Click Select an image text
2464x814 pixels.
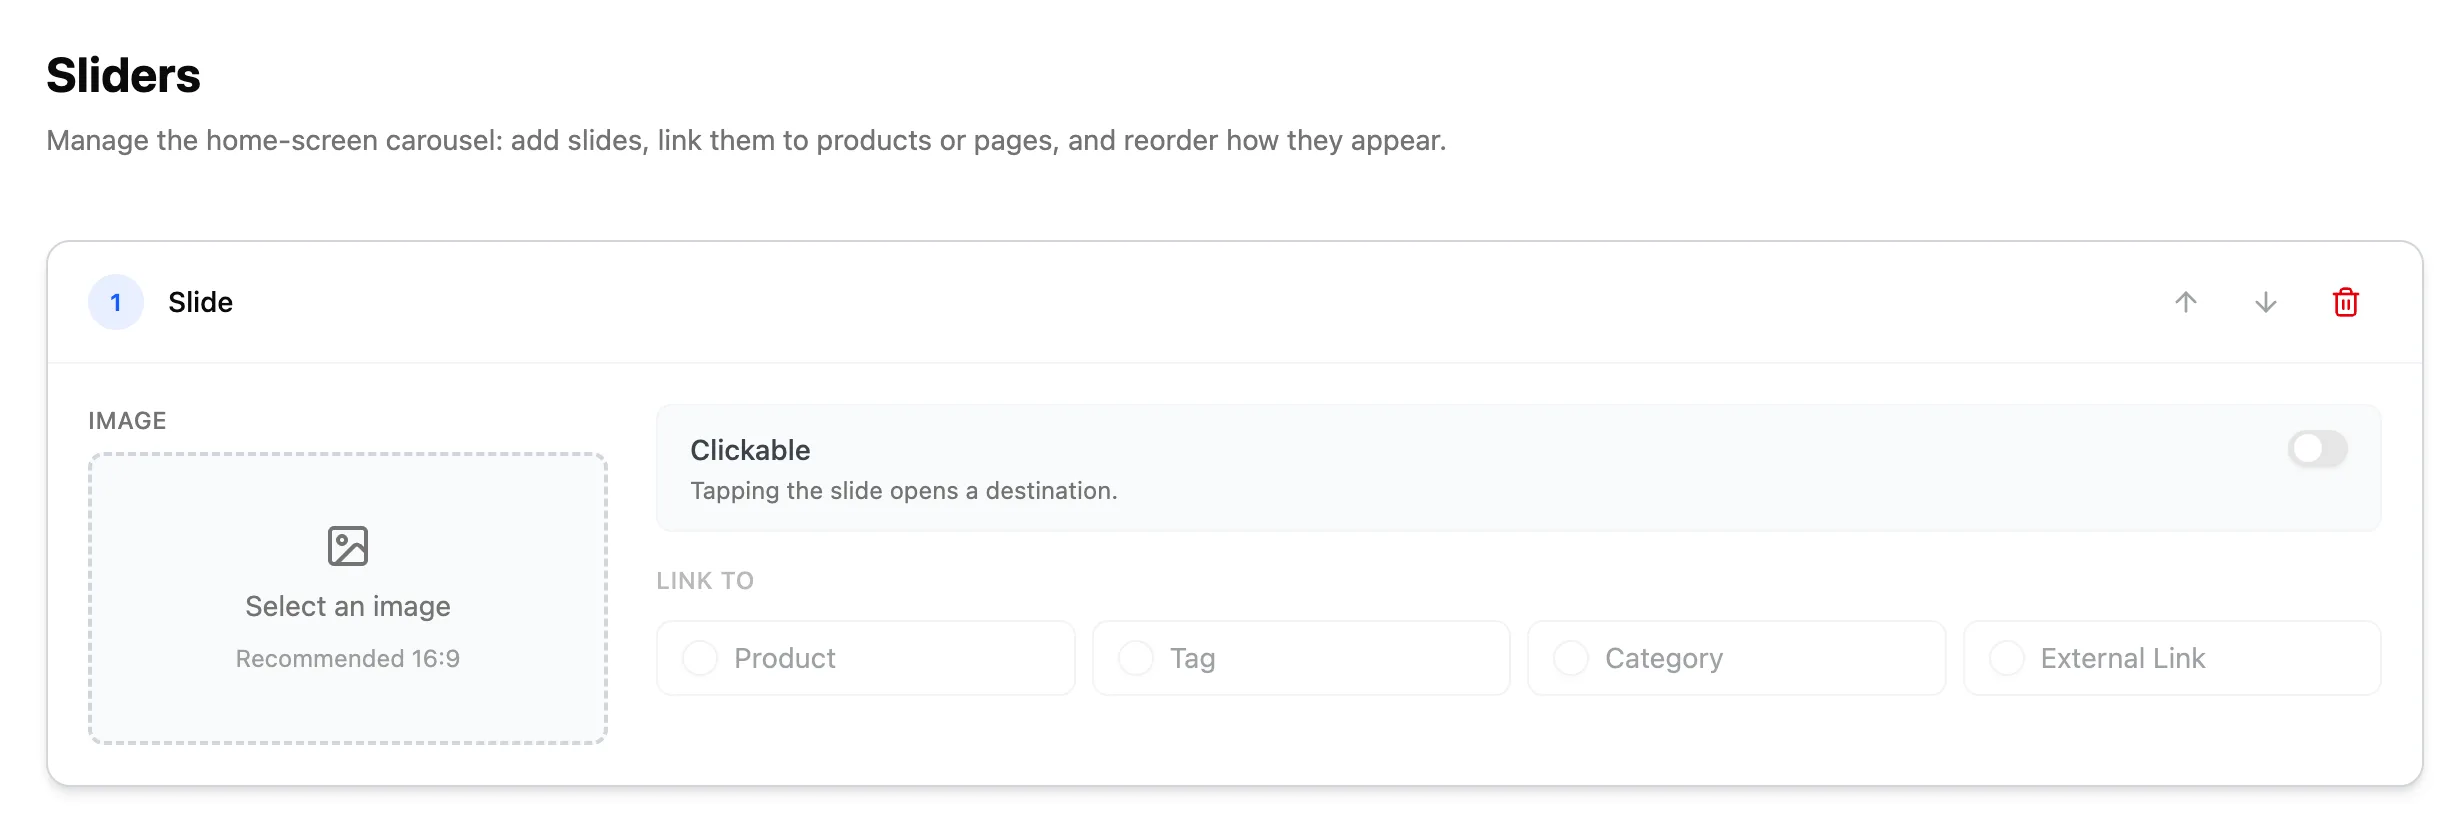click(348, 606)
